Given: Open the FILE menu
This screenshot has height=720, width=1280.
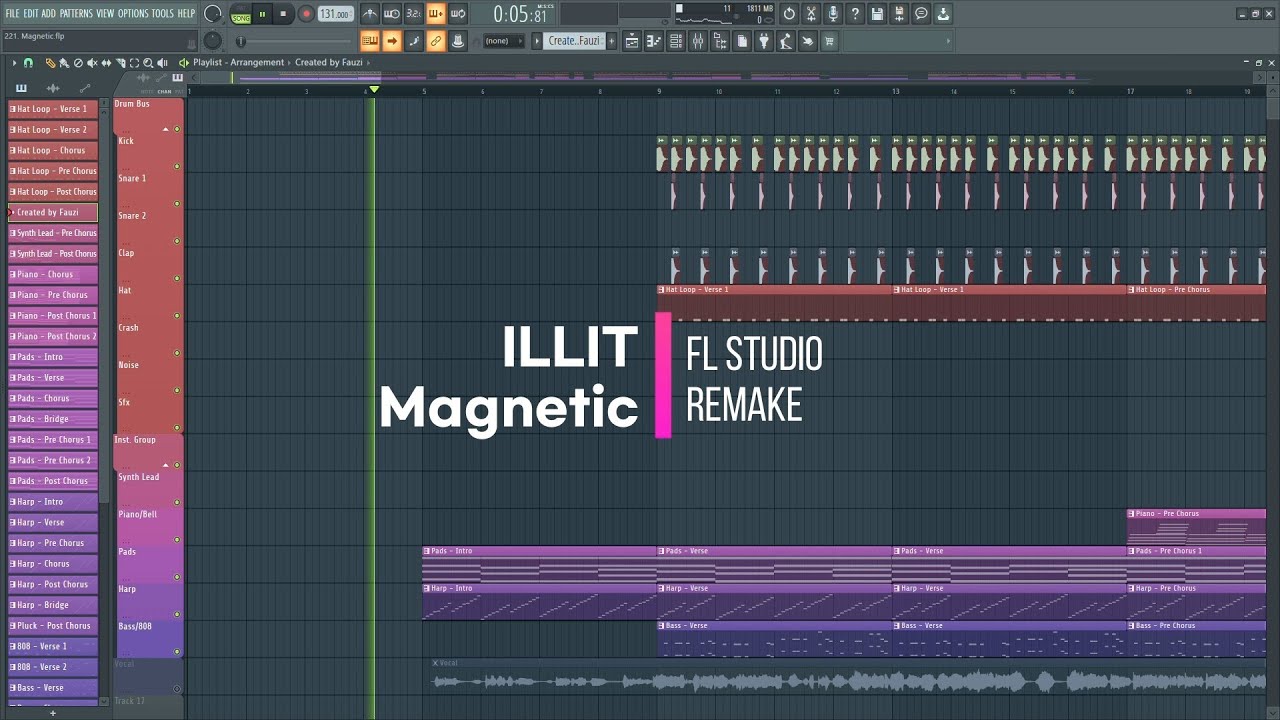Looking at the screenshot, I should coord(12,14).
